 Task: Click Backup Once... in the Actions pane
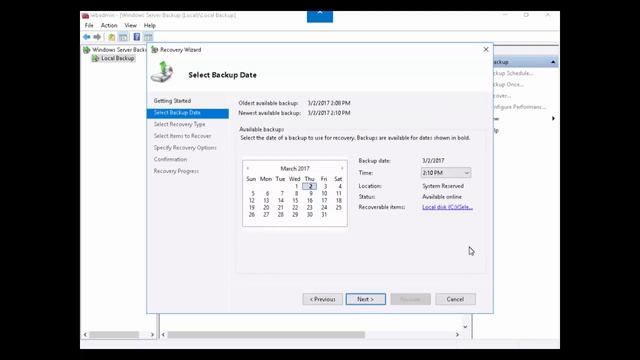pos(508,84)
